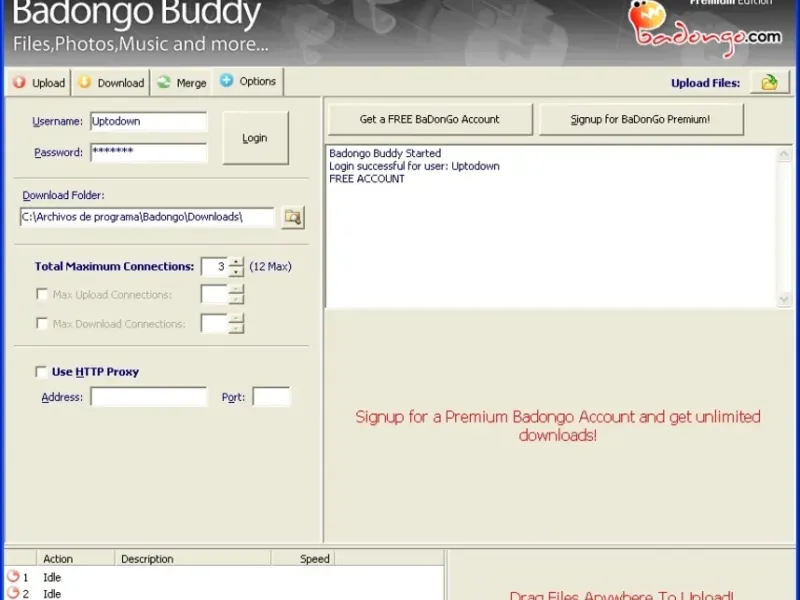Click Signup for BaDonGo Premium button
This screenshot has height=600, width=800.
640,119
